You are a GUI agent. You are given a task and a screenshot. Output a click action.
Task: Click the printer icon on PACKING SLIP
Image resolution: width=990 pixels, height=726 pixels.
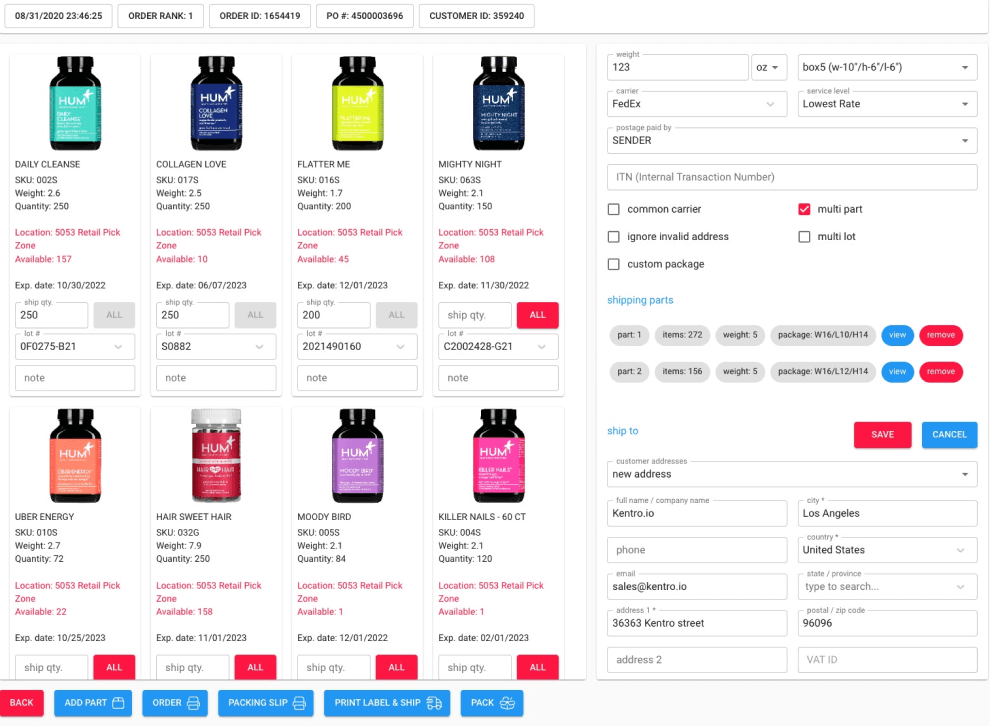coord(299,703)
